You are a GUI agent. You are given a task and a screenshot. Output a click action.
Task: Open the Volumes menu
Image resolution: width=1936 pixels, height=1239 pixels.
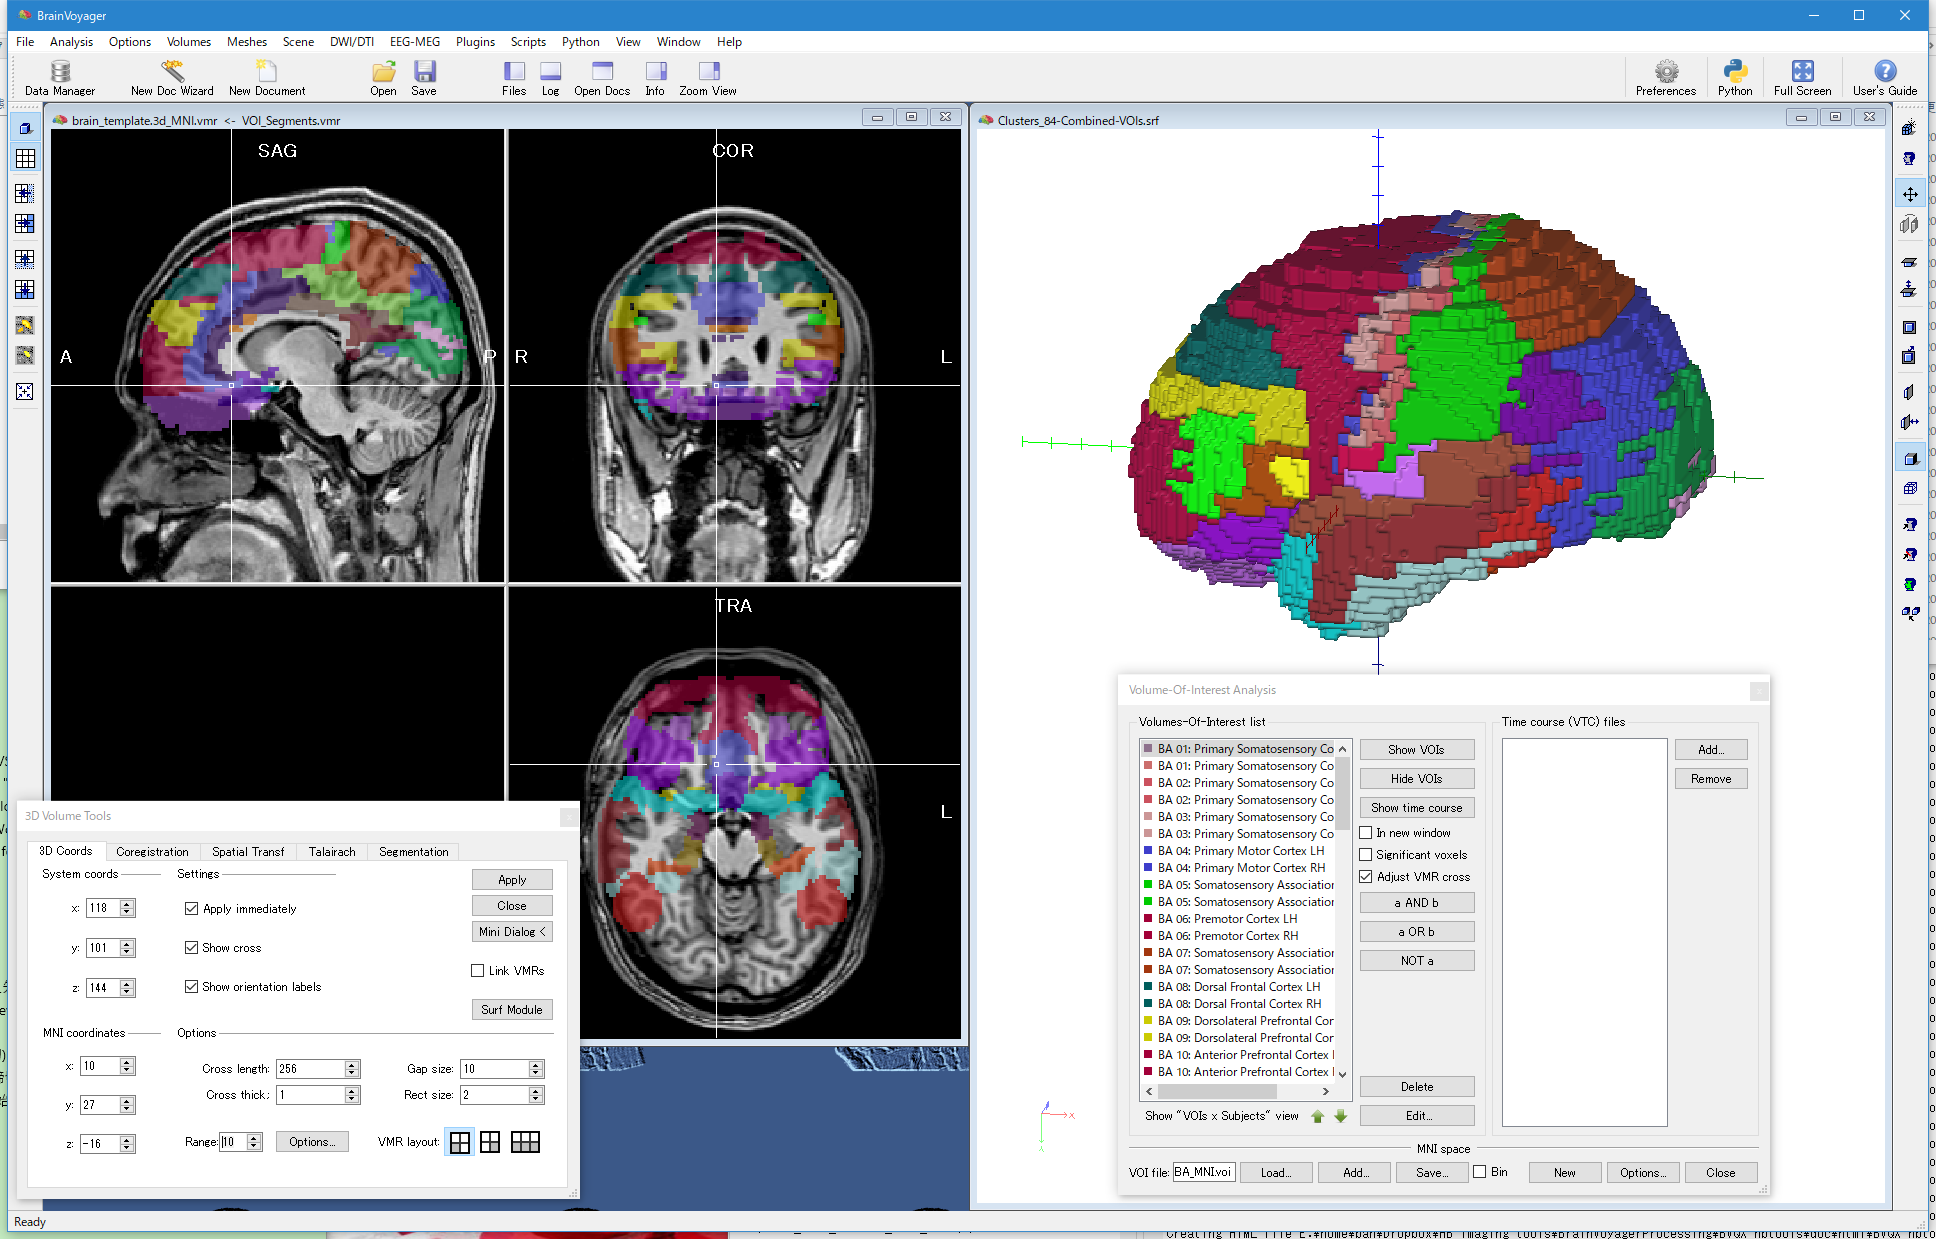(x=189, y=42)
